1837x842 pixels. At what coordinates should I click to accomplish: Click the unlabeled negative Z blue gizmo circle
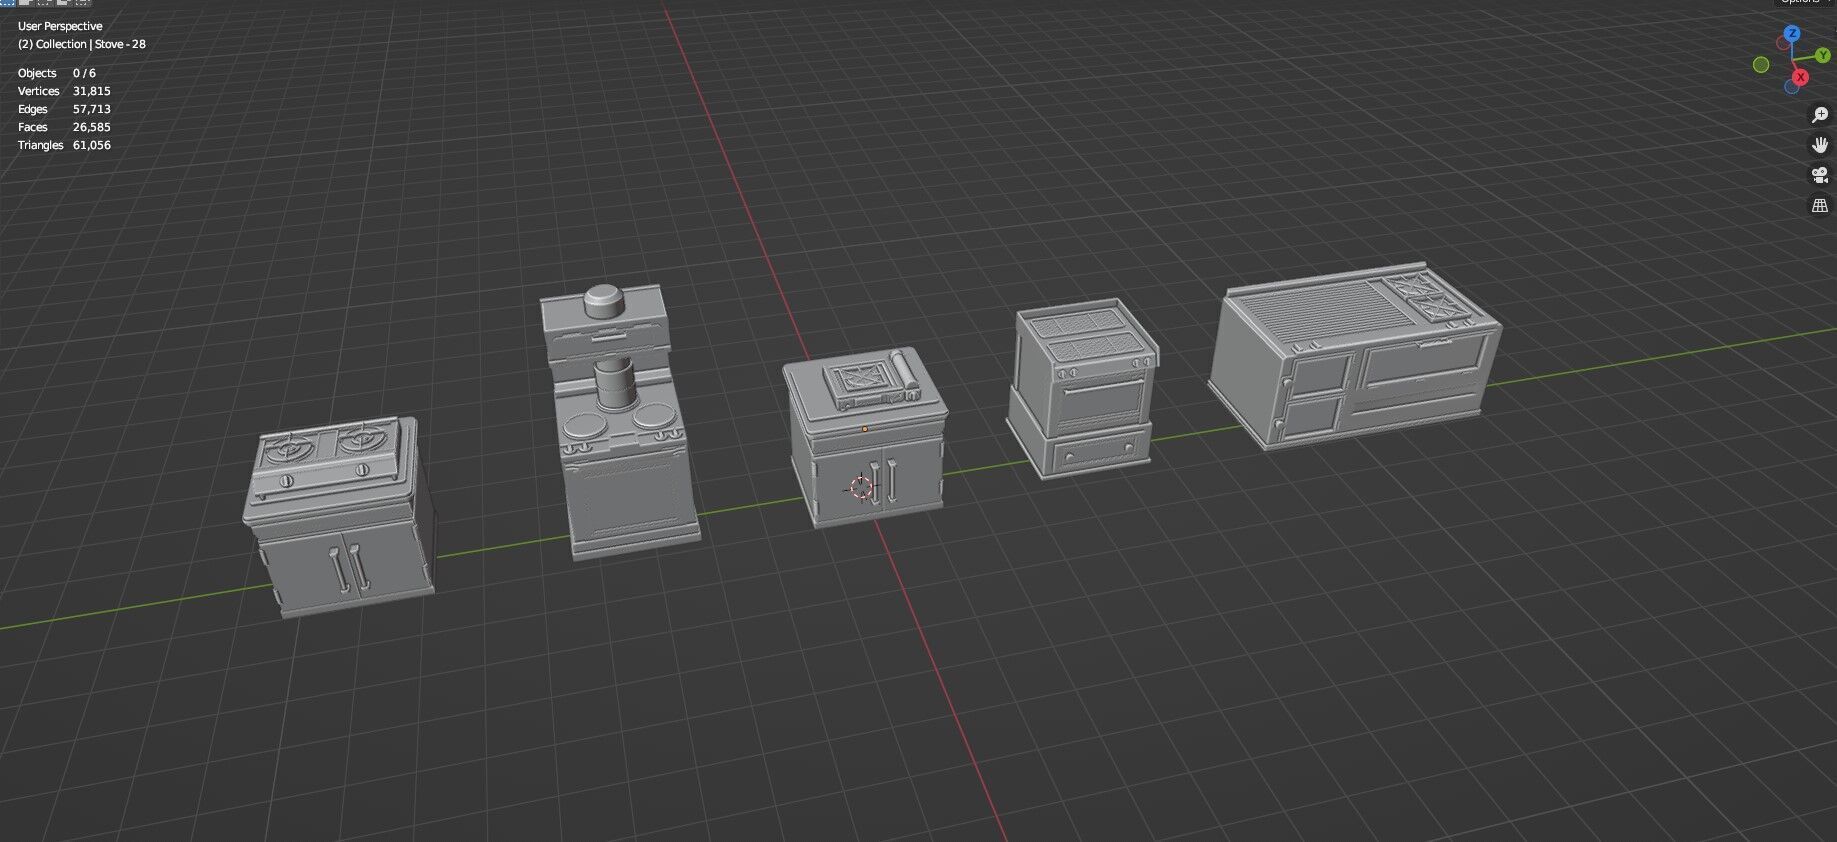[1791, 87]
